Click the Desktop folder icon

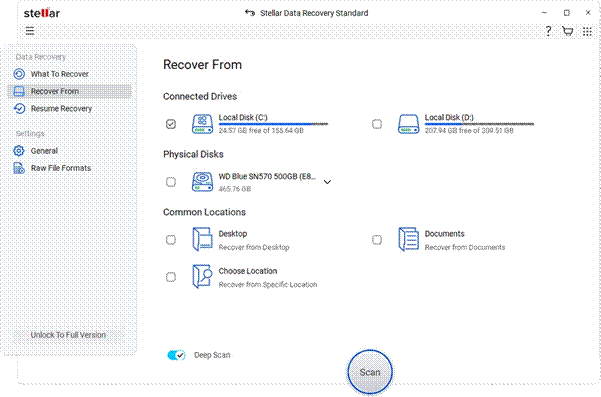tap(202, 239)
